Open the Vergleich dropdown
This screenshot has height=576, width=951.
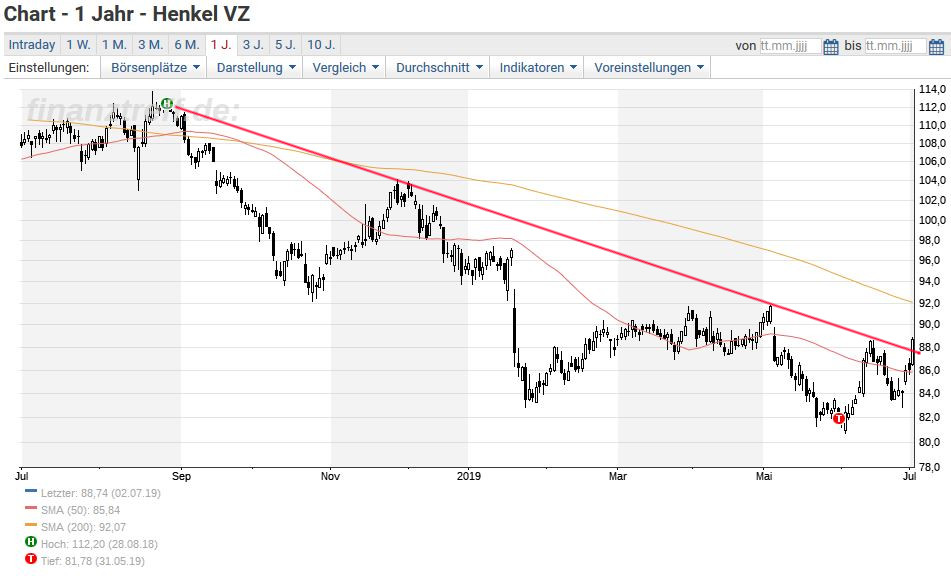345,67
